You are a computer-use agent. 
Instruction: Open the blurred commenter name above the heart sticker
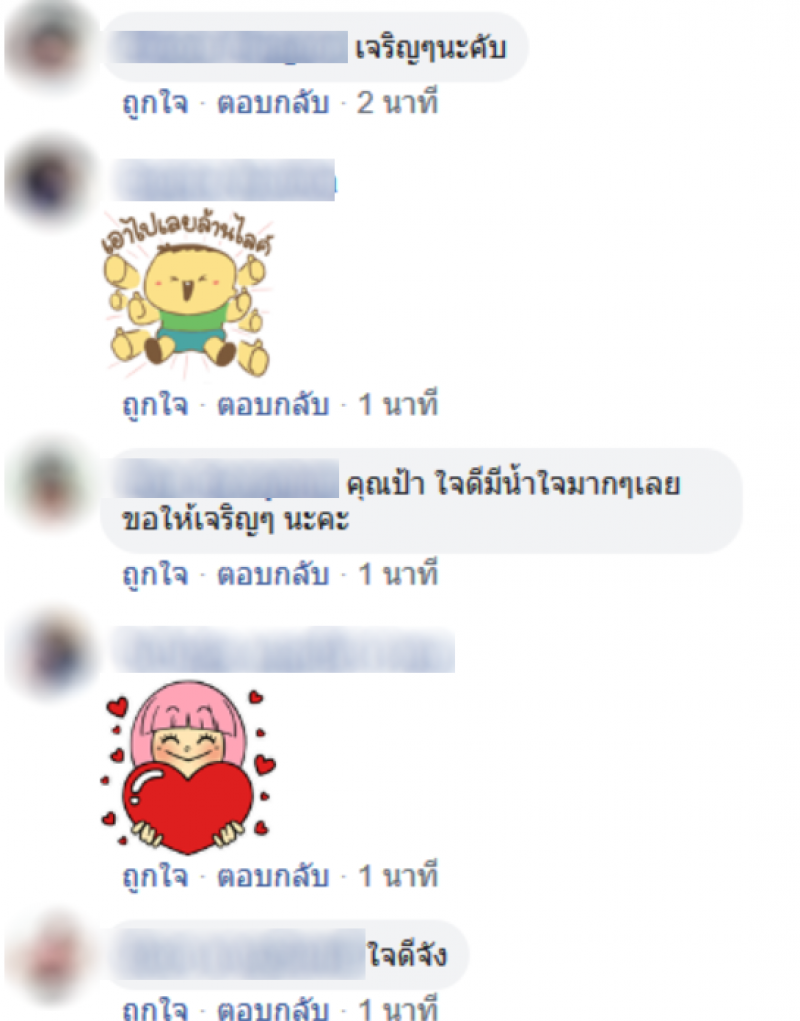(283, 650)
